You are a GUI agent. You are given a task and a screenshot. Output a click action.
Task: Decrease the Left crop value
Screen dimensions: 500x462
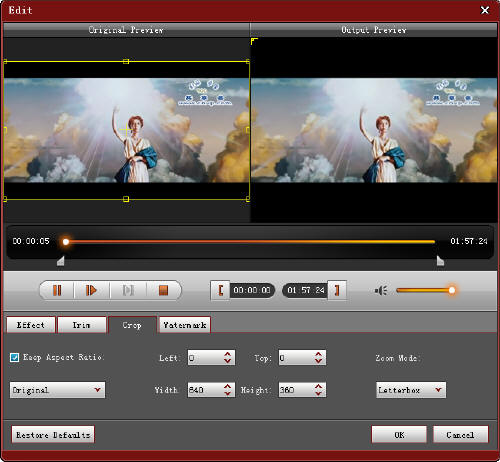point(228,361)
